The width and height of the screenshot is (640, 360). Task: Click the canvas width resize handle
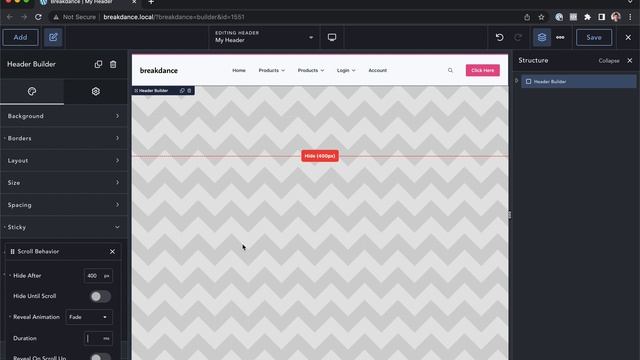coord(509,215)
